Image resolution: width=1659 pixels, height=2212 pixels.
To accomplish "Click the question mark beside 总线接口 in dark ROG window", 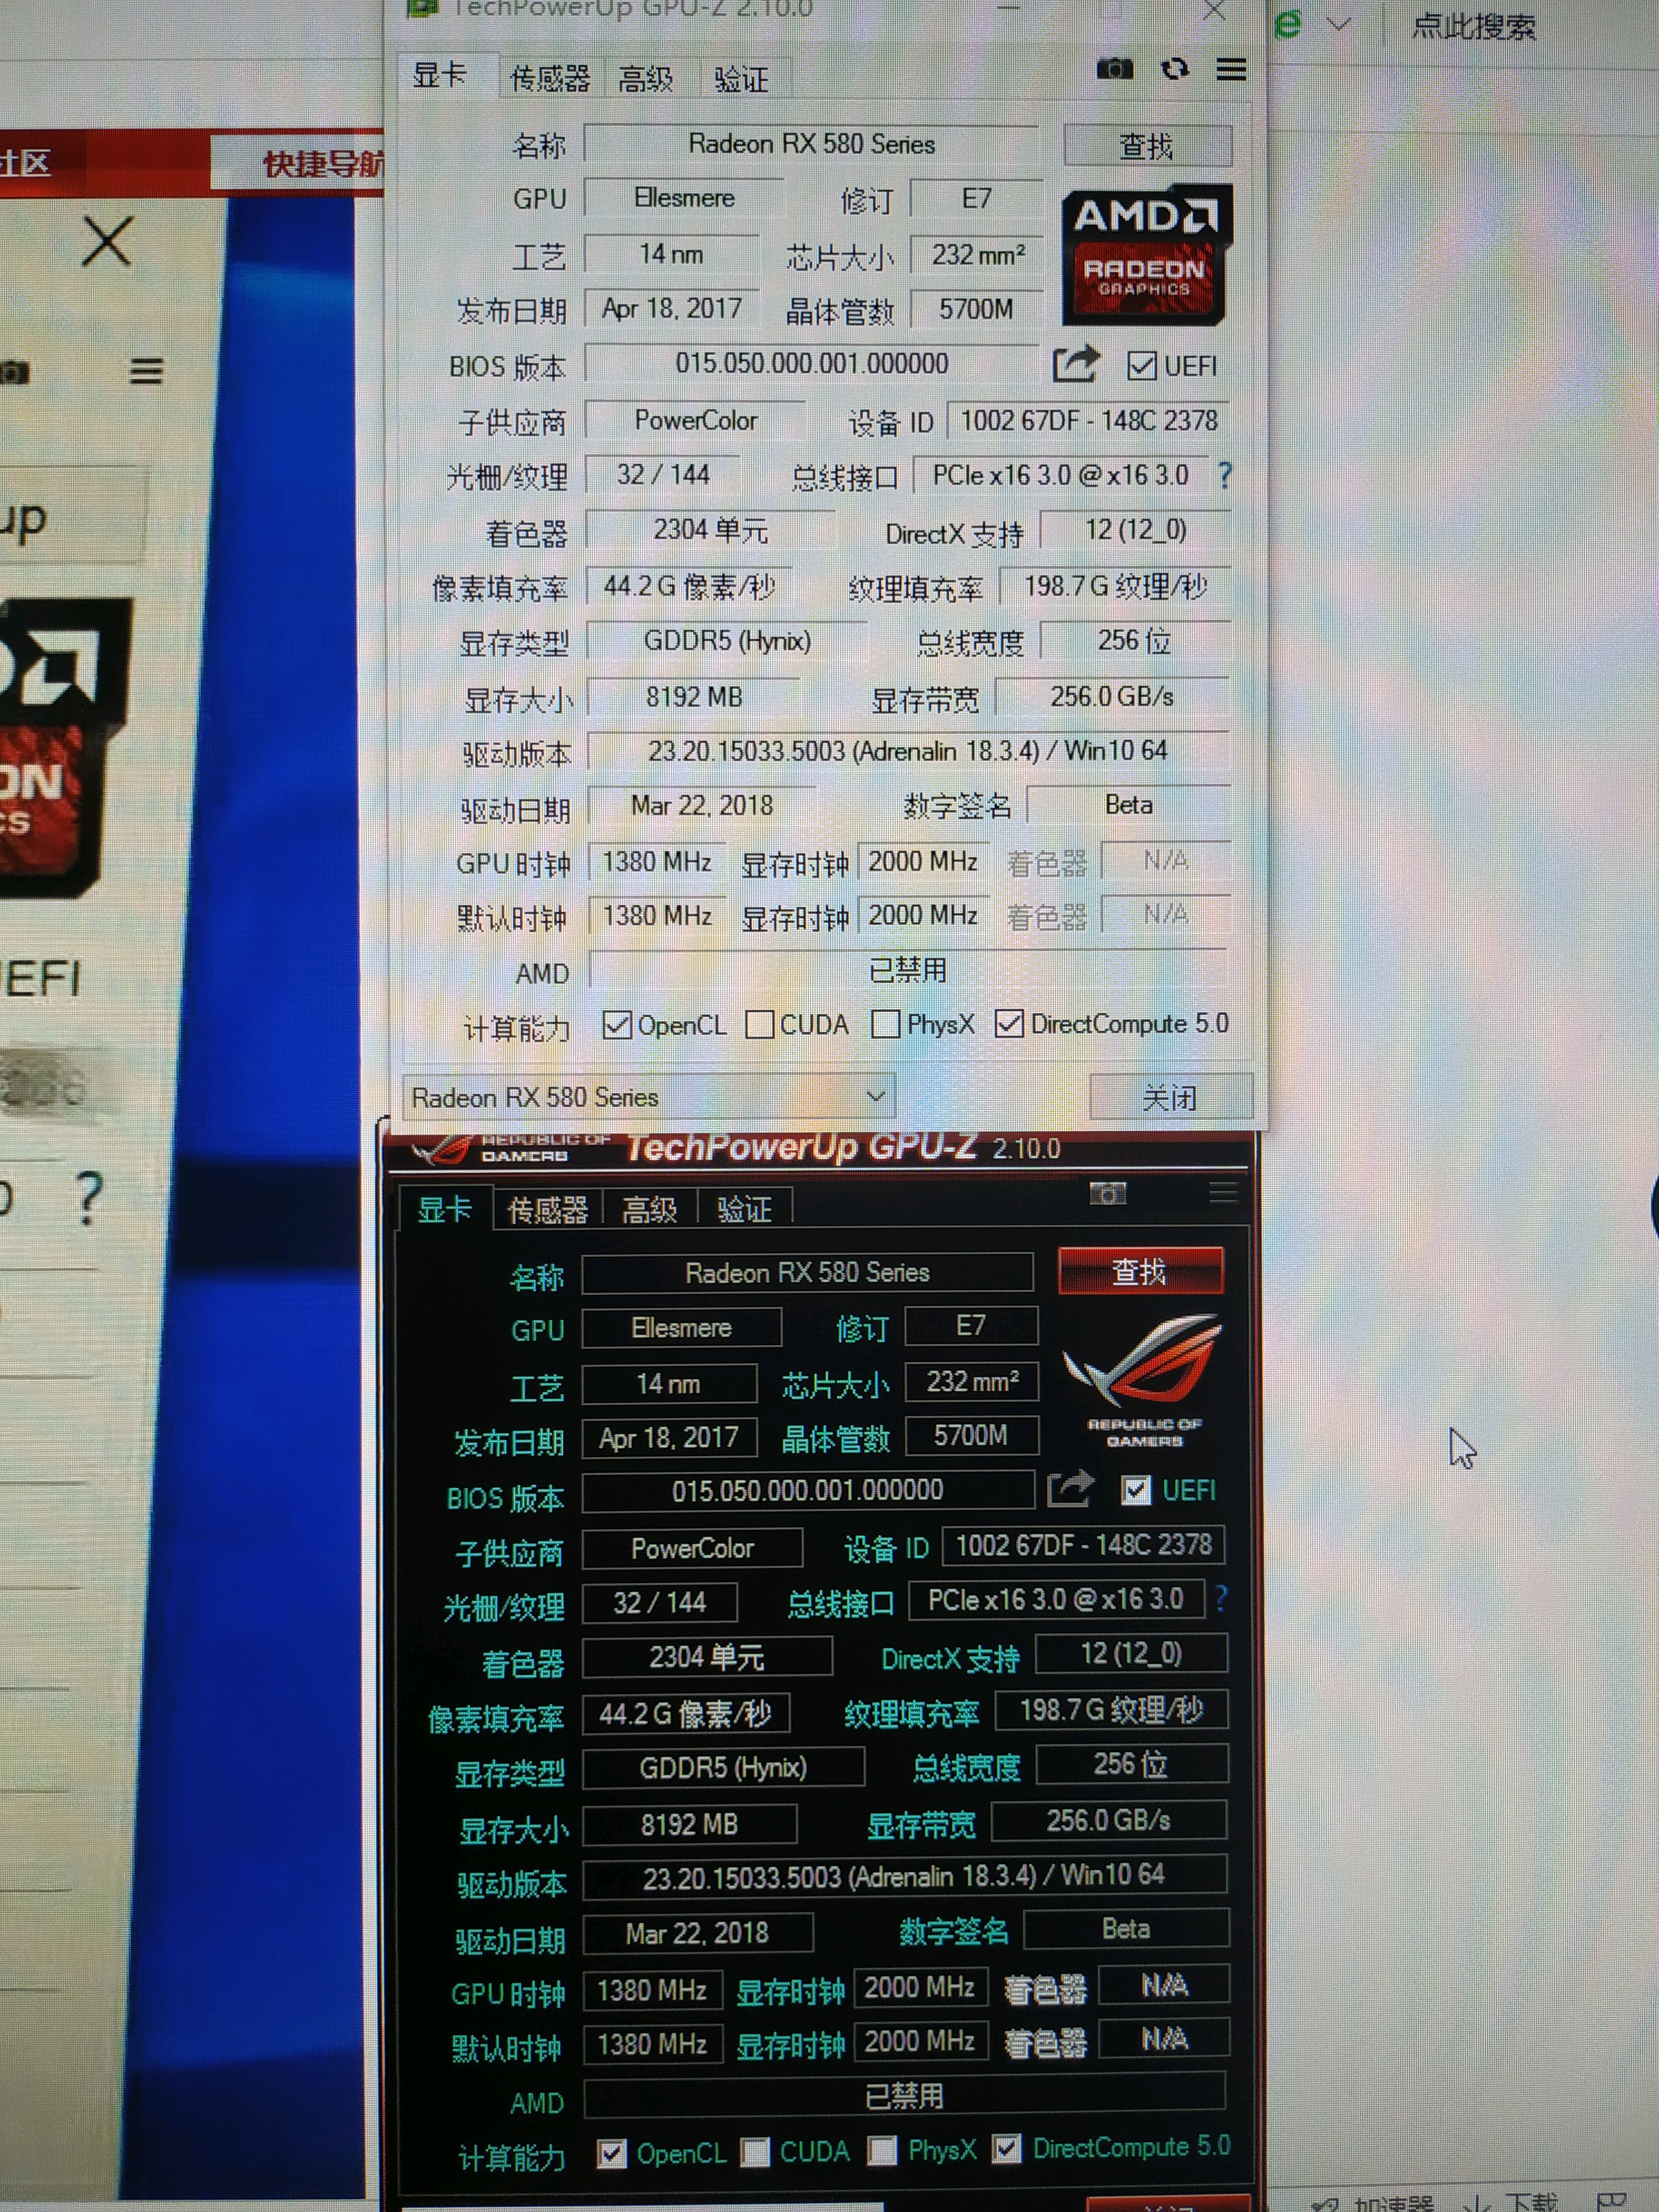I will click(x=1221, y=1599).
